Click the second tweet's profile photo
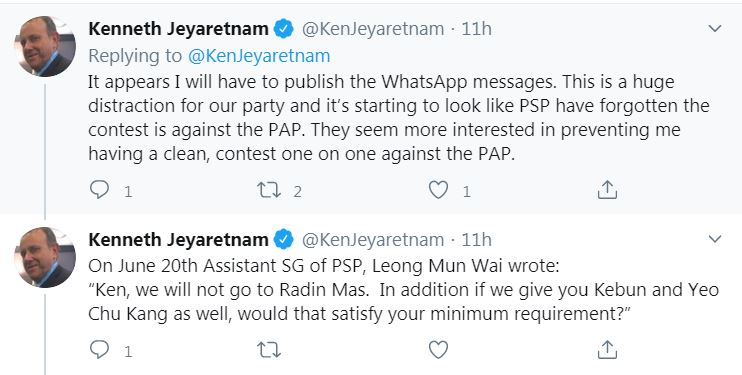This screenshot has width=742, height=375. [x=45, y=257]
